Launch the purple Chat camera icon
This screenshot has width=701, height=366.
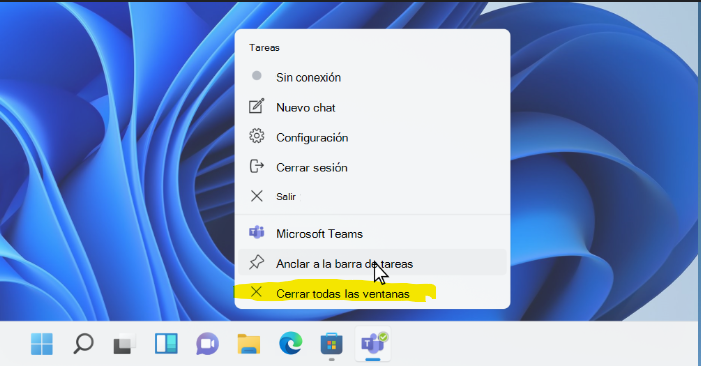tap(207, 344)
